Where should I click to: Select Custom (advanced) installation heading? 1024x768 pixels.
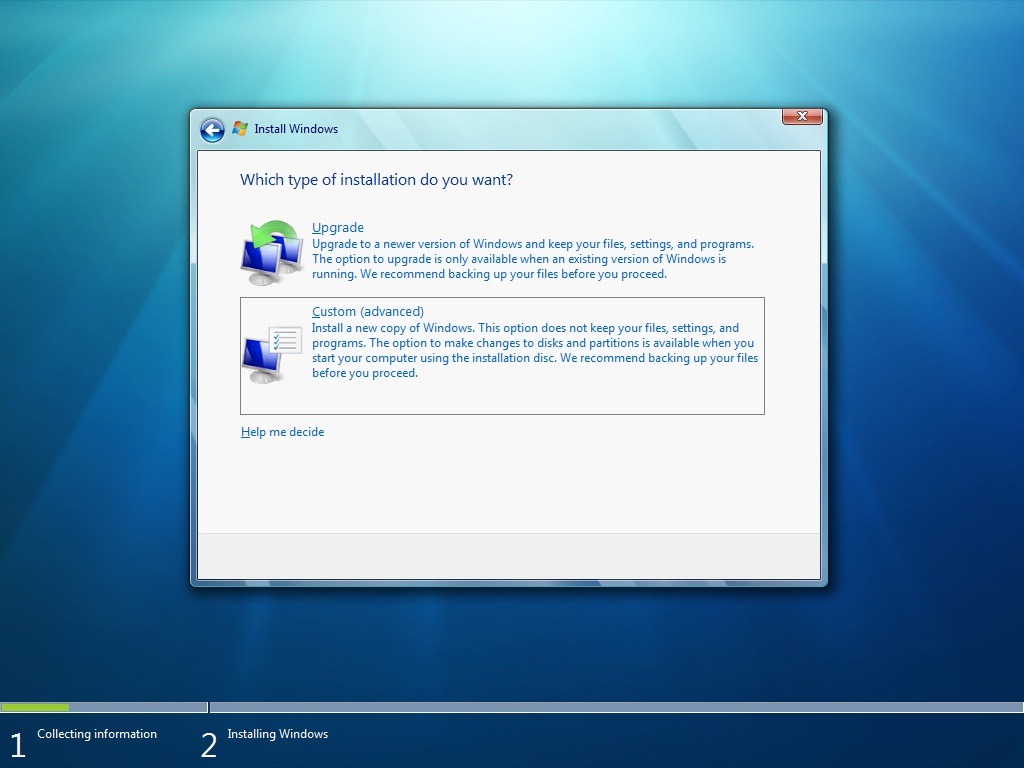pyautogui.click(x=368, y=312)
